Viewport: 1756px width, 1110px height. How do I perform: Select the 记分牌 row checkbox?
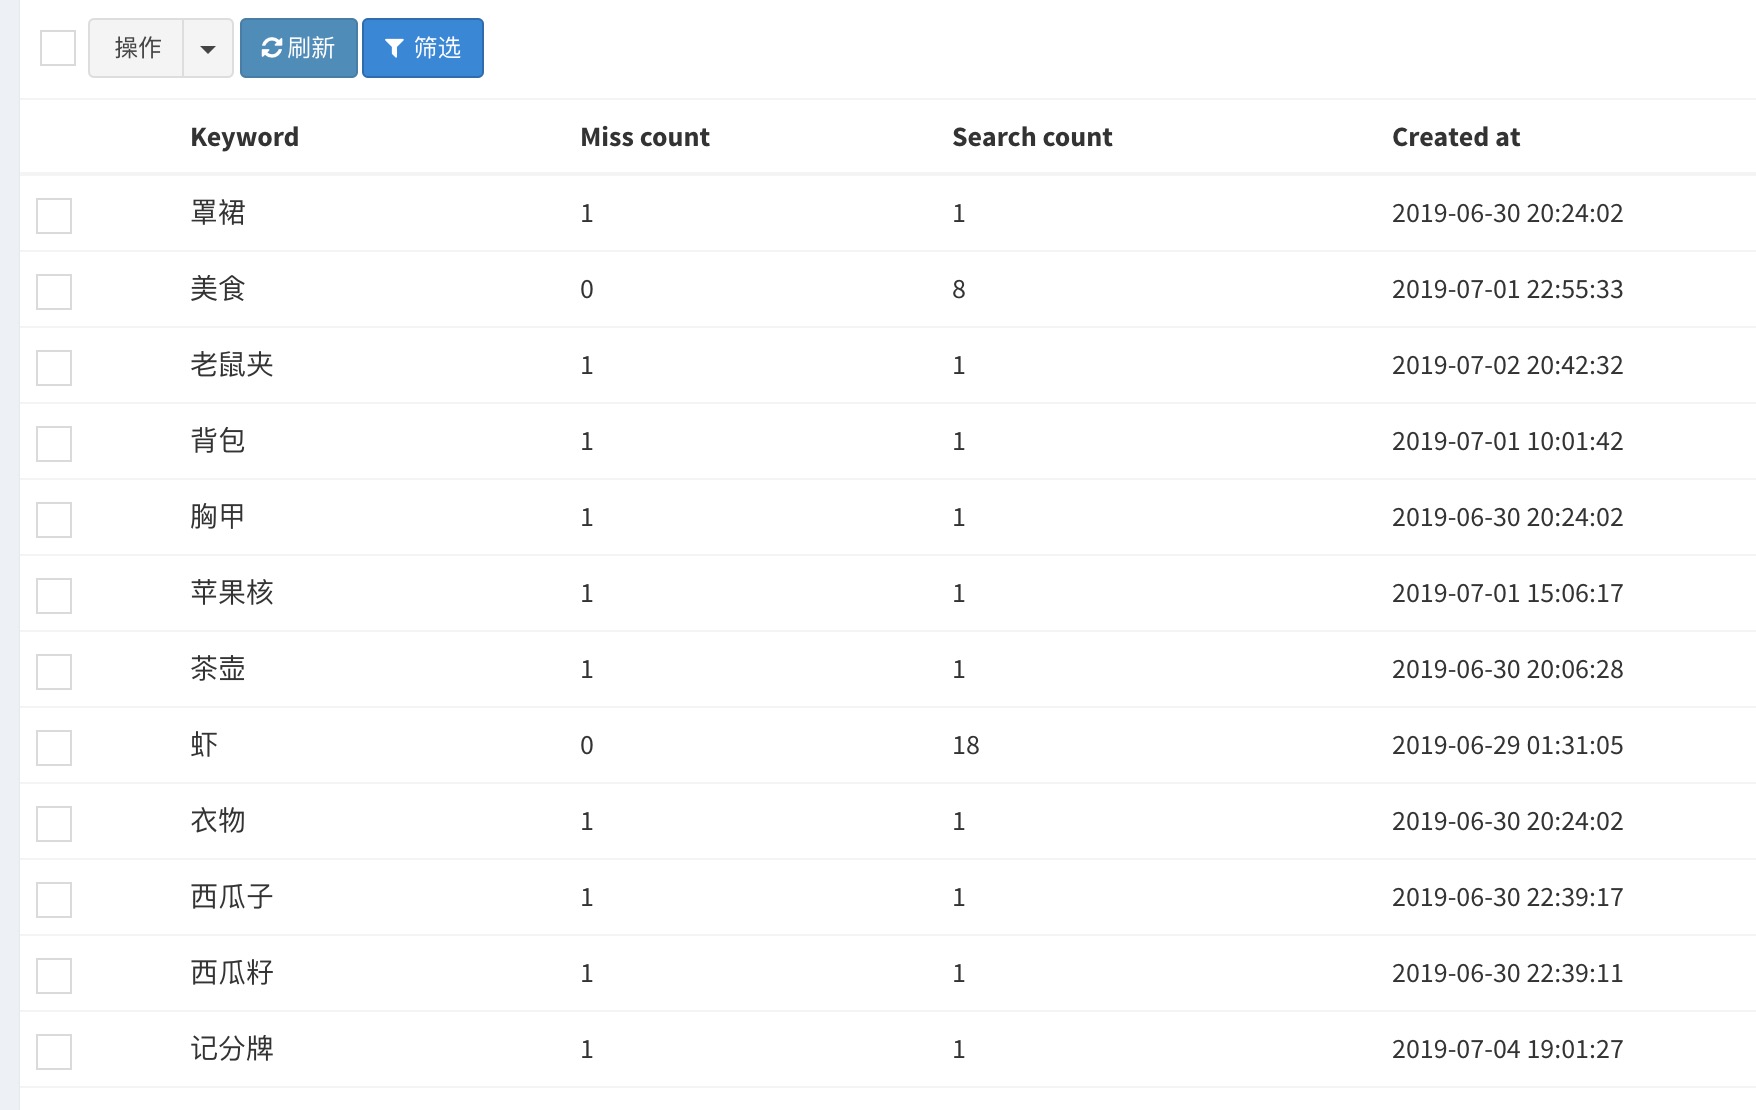pos(54,1052)
